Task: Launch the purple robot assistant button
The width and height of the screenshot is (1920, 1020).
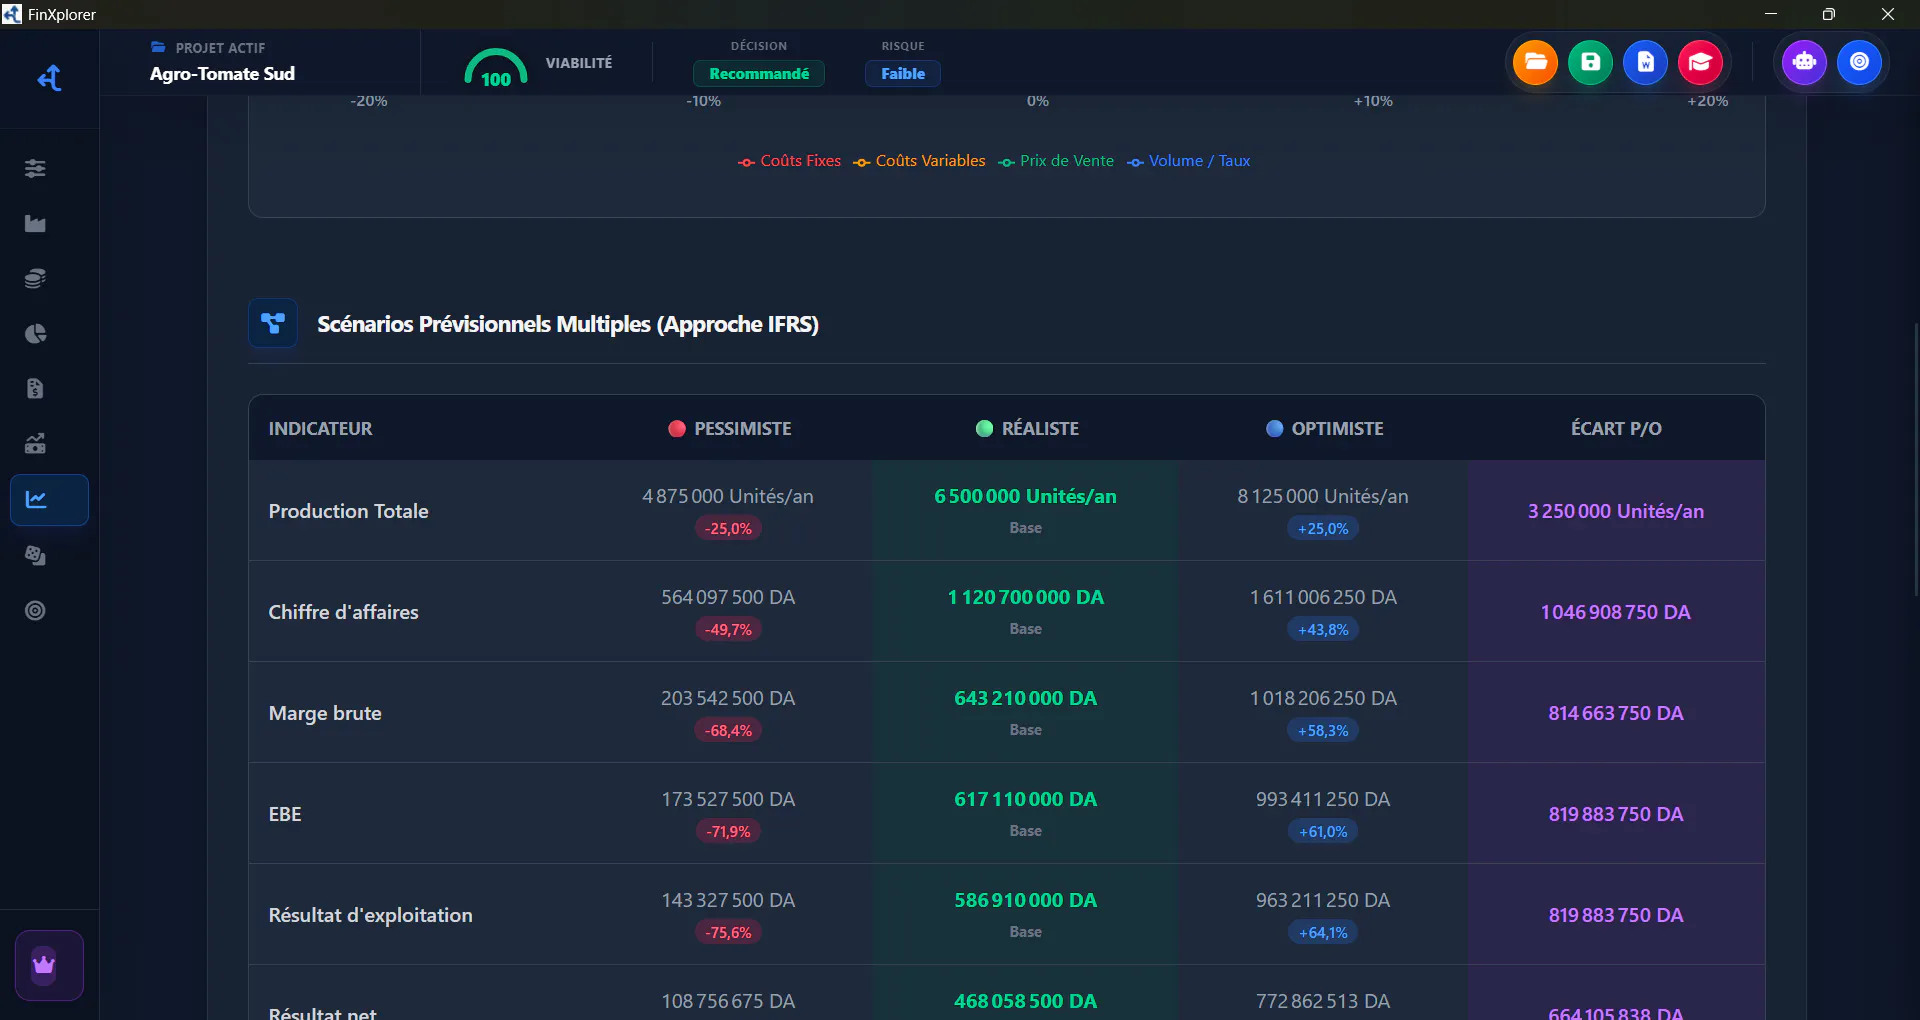Action: (1804, 62)
